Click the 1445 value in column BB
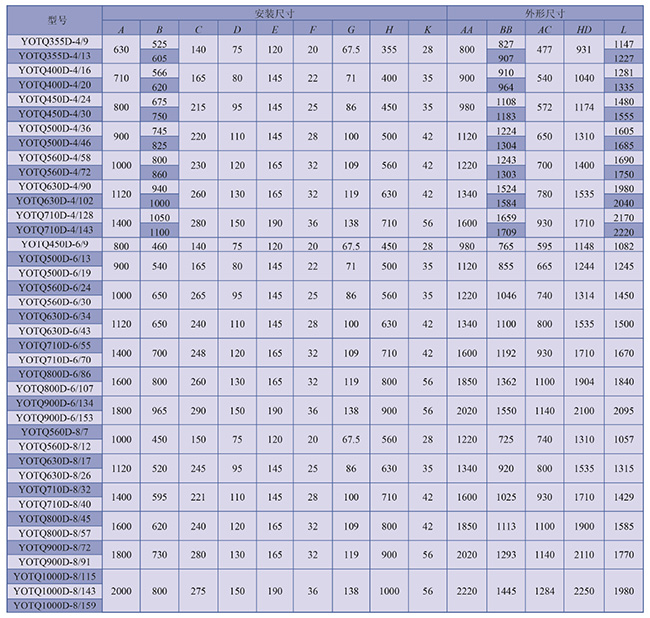 (x=506, y=591)
